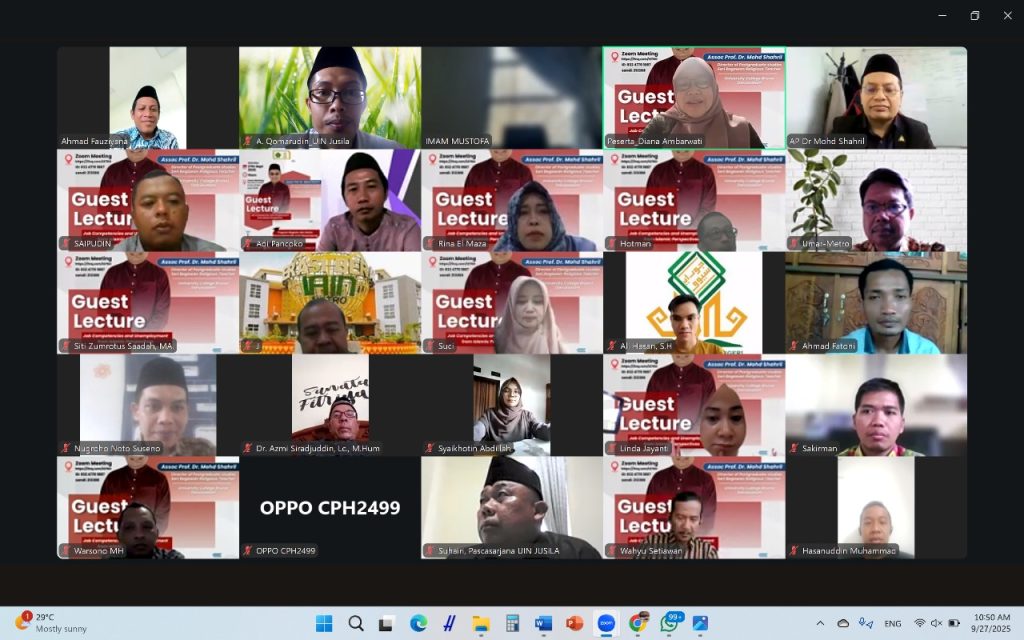The image size is (1024, 640).
Task: Open the ENG language input switcher
Action: coord(892,623)
